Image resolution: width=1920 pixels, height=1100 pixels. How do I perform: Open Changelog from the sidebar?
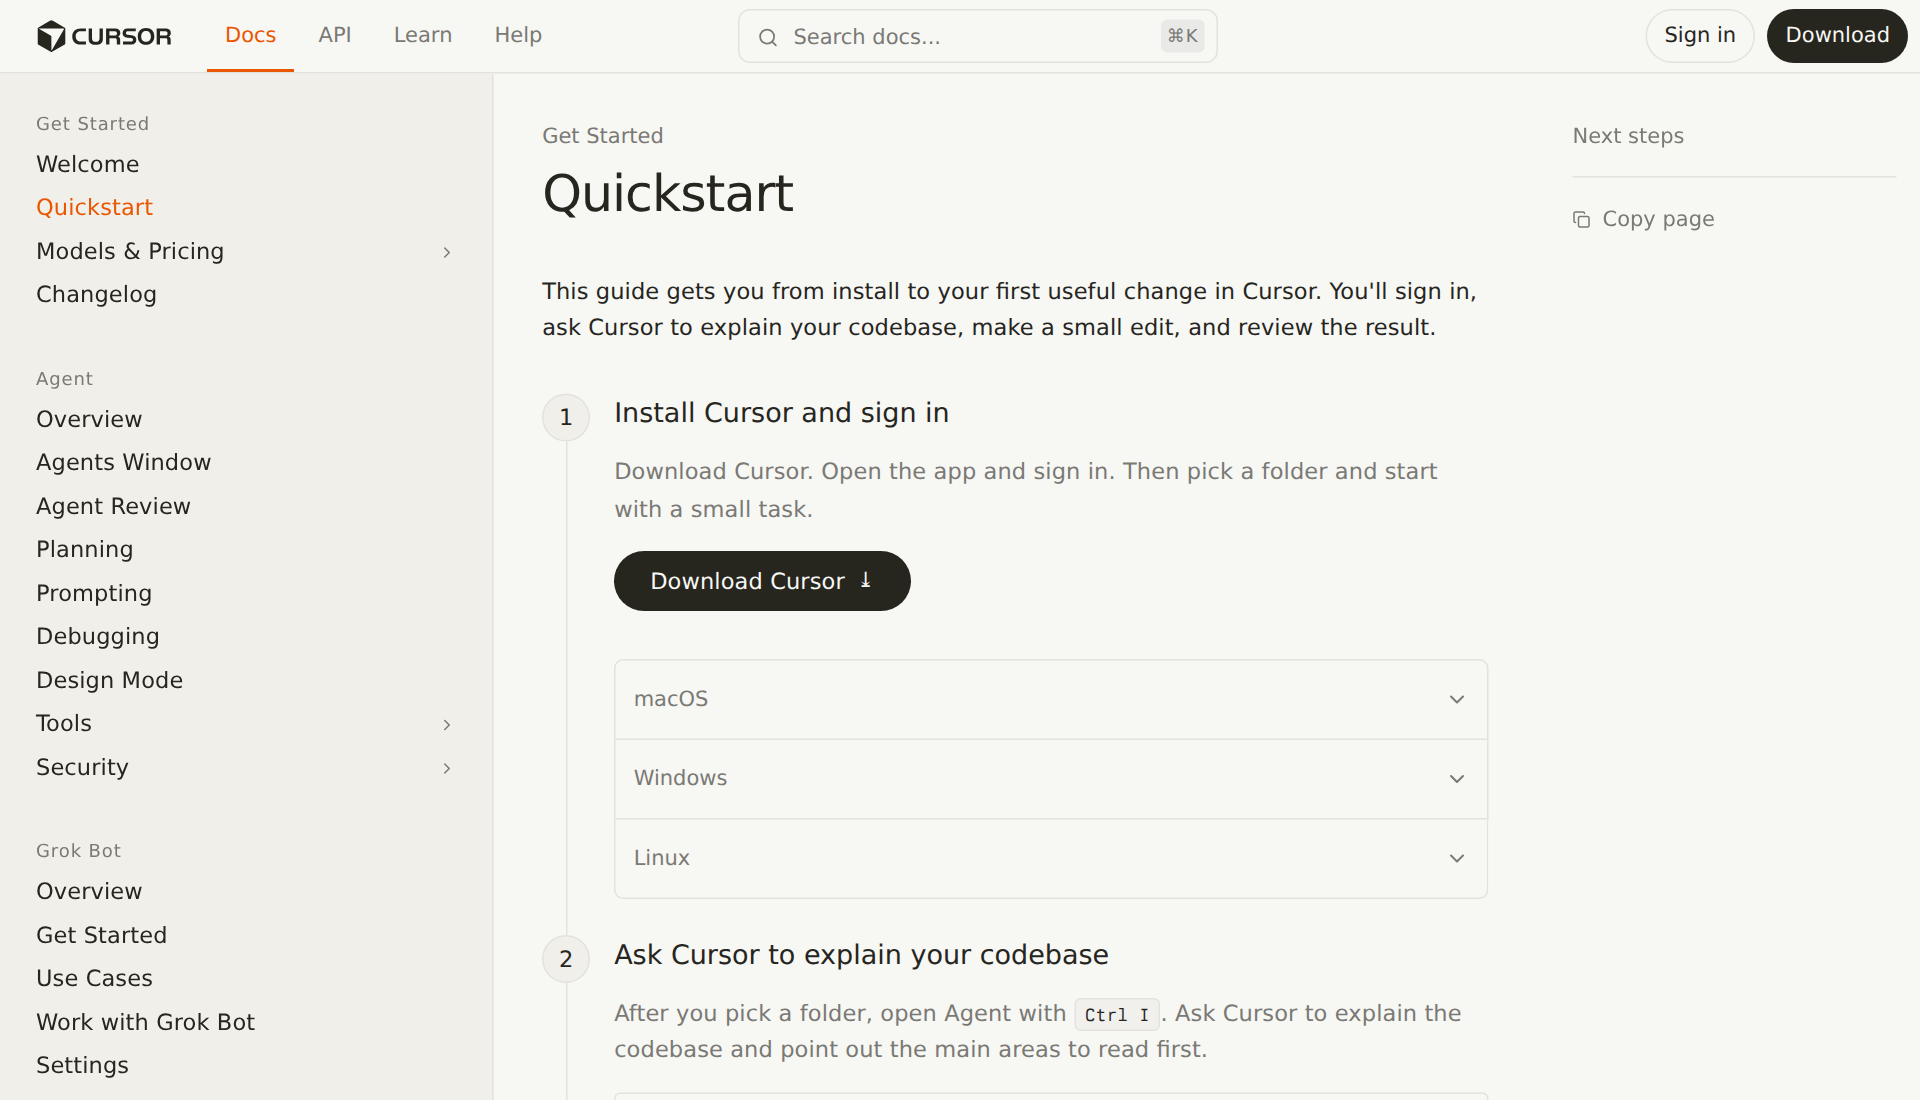click(x=96, y=294)
